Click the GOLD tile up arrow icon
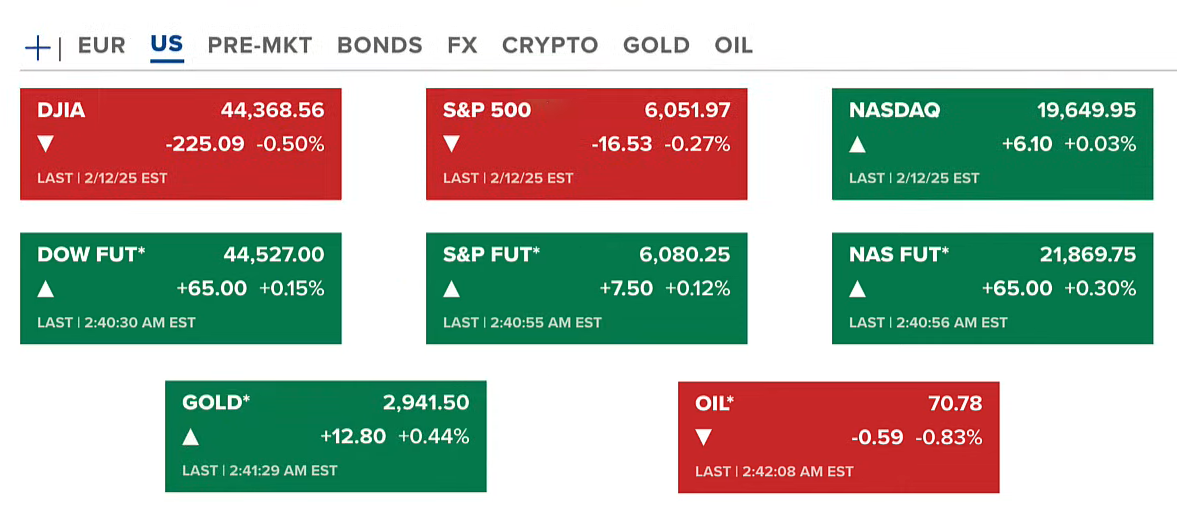The width and height of the screenshot is (1177, 517). coord(190,437)
